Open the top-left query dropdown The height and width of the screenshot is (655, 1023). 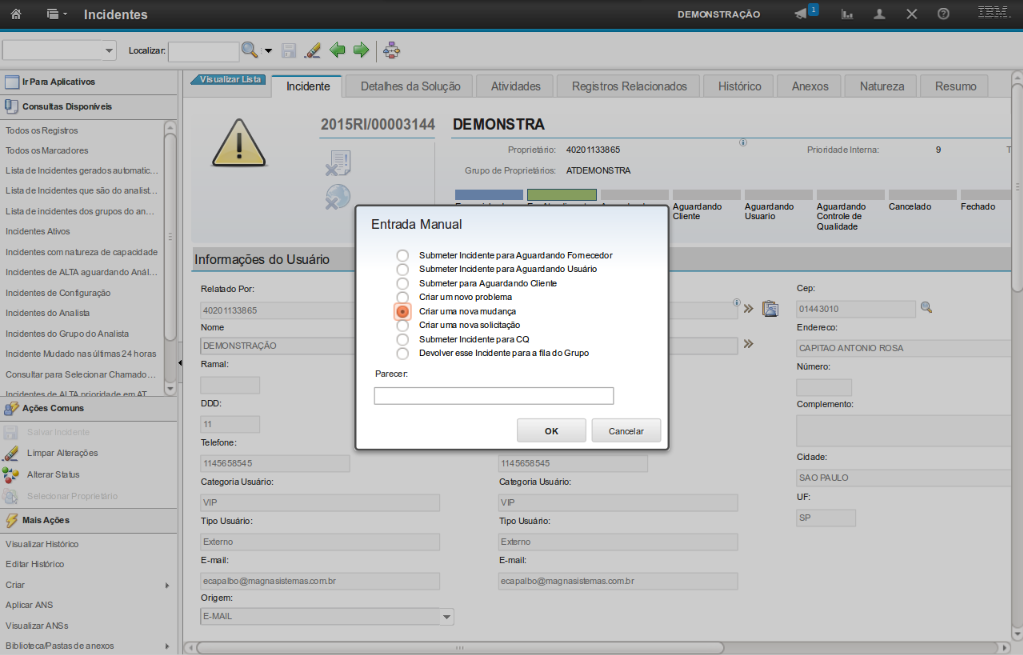109,50
